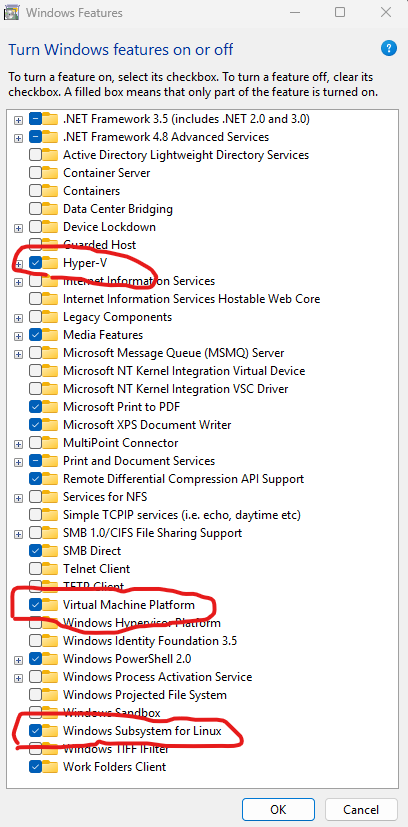408x827 pixels.
Task: Click the Data Center Bridging folder icon
Action: 50,208
